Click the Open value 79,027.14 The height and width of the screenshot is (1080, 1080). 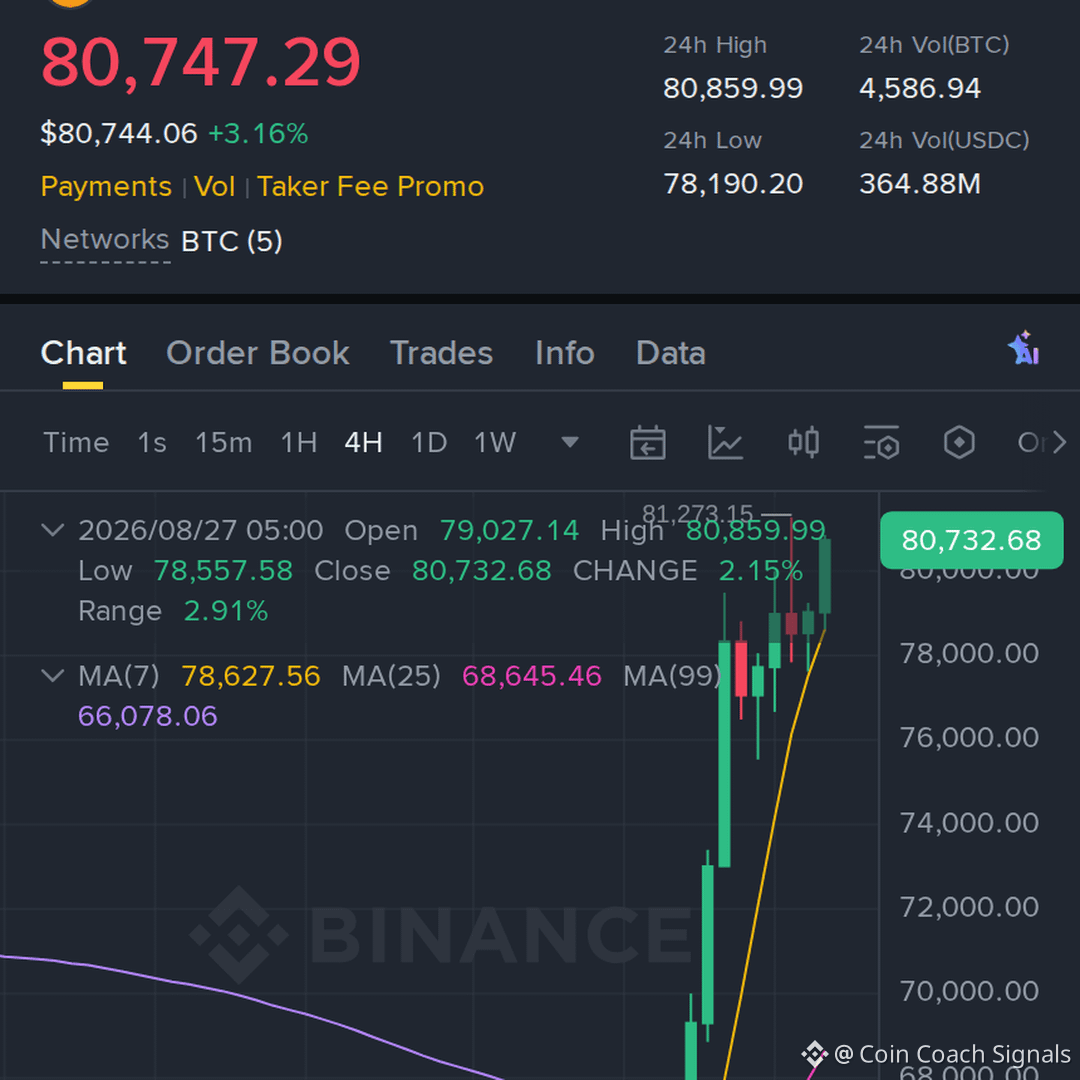[510, 530]
